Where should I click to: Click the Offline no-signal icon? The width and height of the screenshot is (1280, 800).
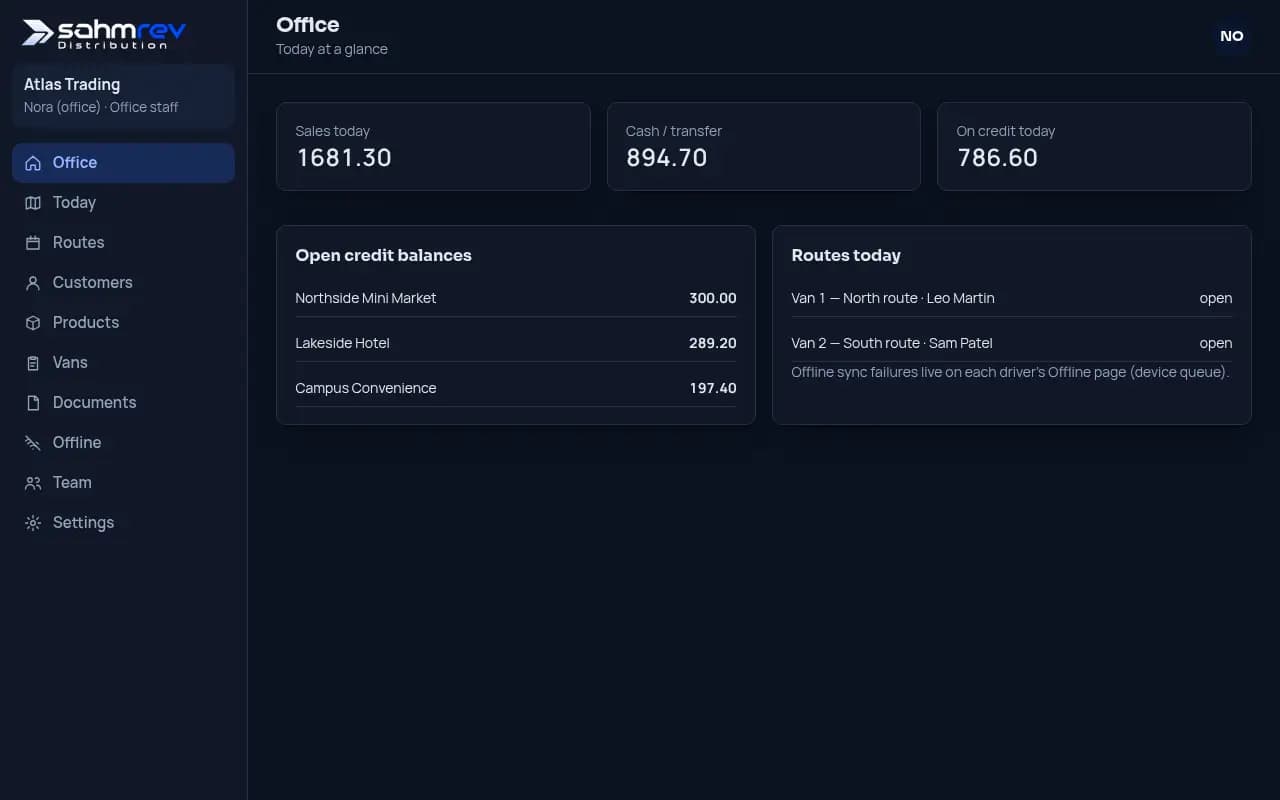click(33, 443)
